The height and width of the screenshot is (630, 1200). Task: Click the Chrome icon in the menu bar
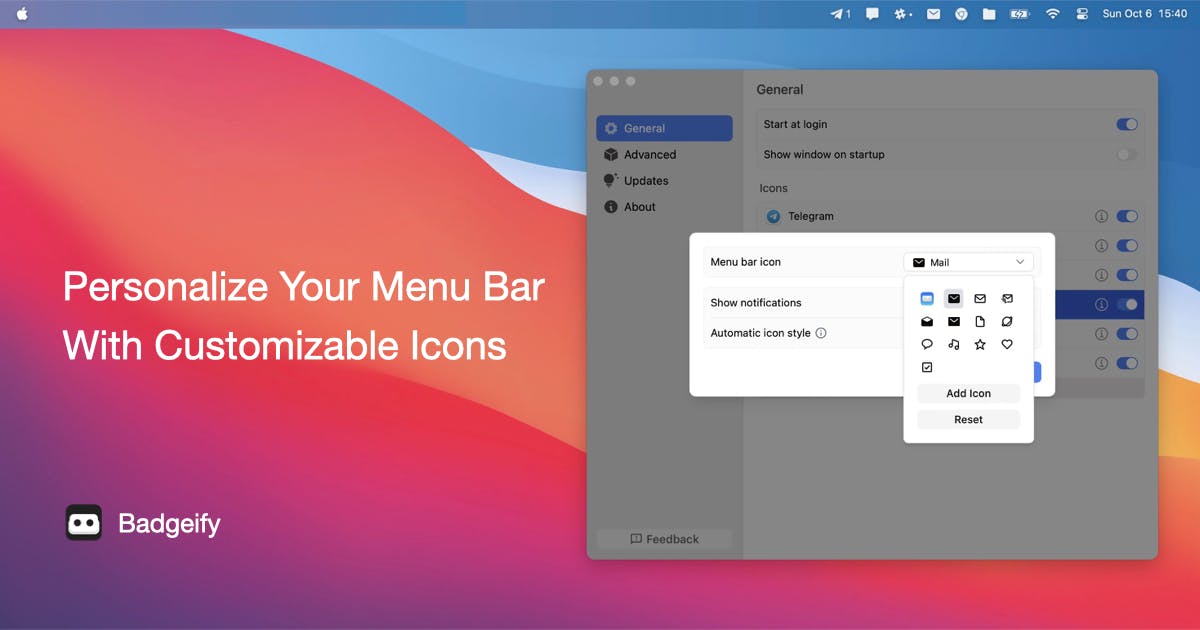tap(961, 14)
